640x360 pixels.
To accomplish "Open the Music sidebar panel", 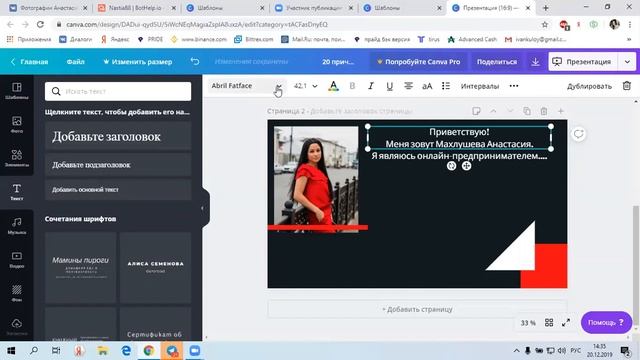I will click(17, 225).
